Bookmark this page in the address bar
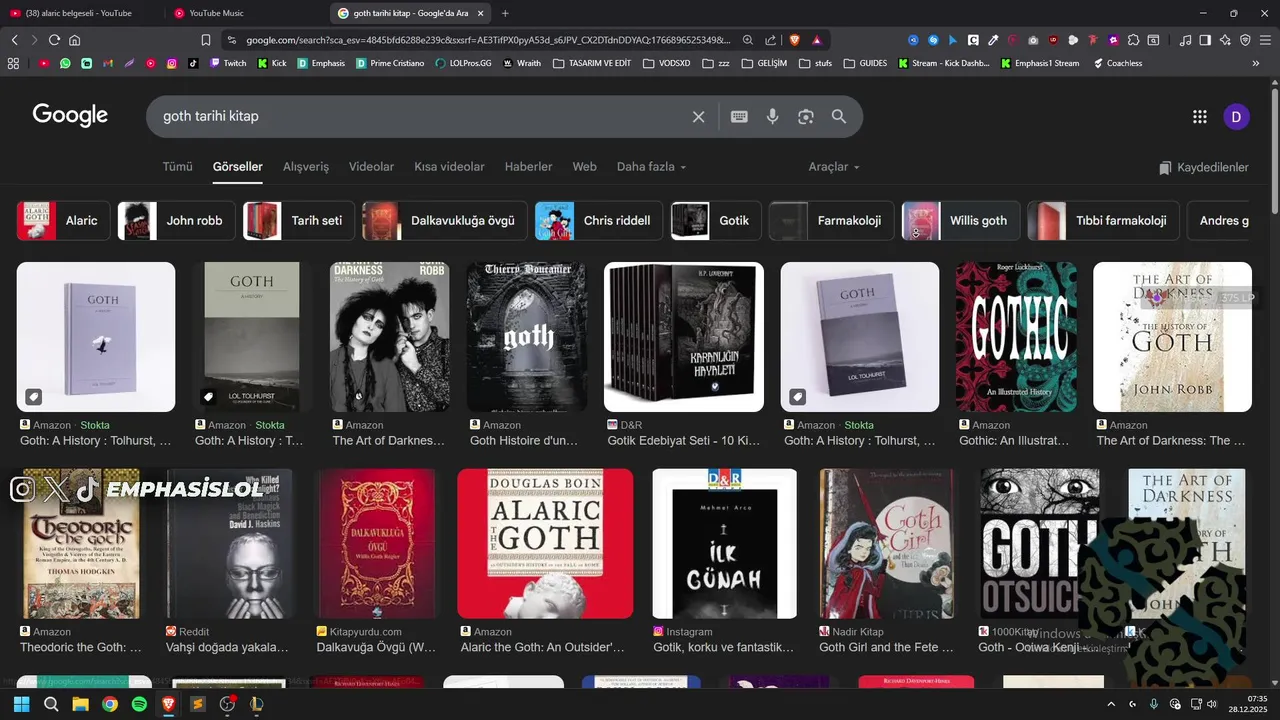The height and width of the screenshot is (720, 1280). coord(206,40)
